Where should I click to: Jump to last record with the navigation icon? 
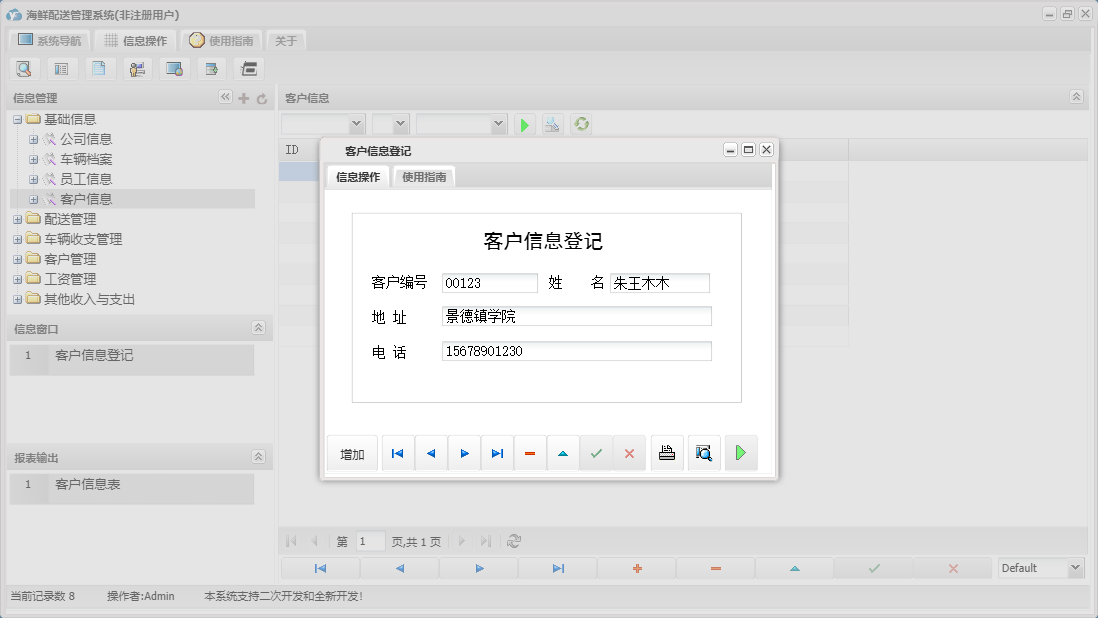tap(497, 452)
